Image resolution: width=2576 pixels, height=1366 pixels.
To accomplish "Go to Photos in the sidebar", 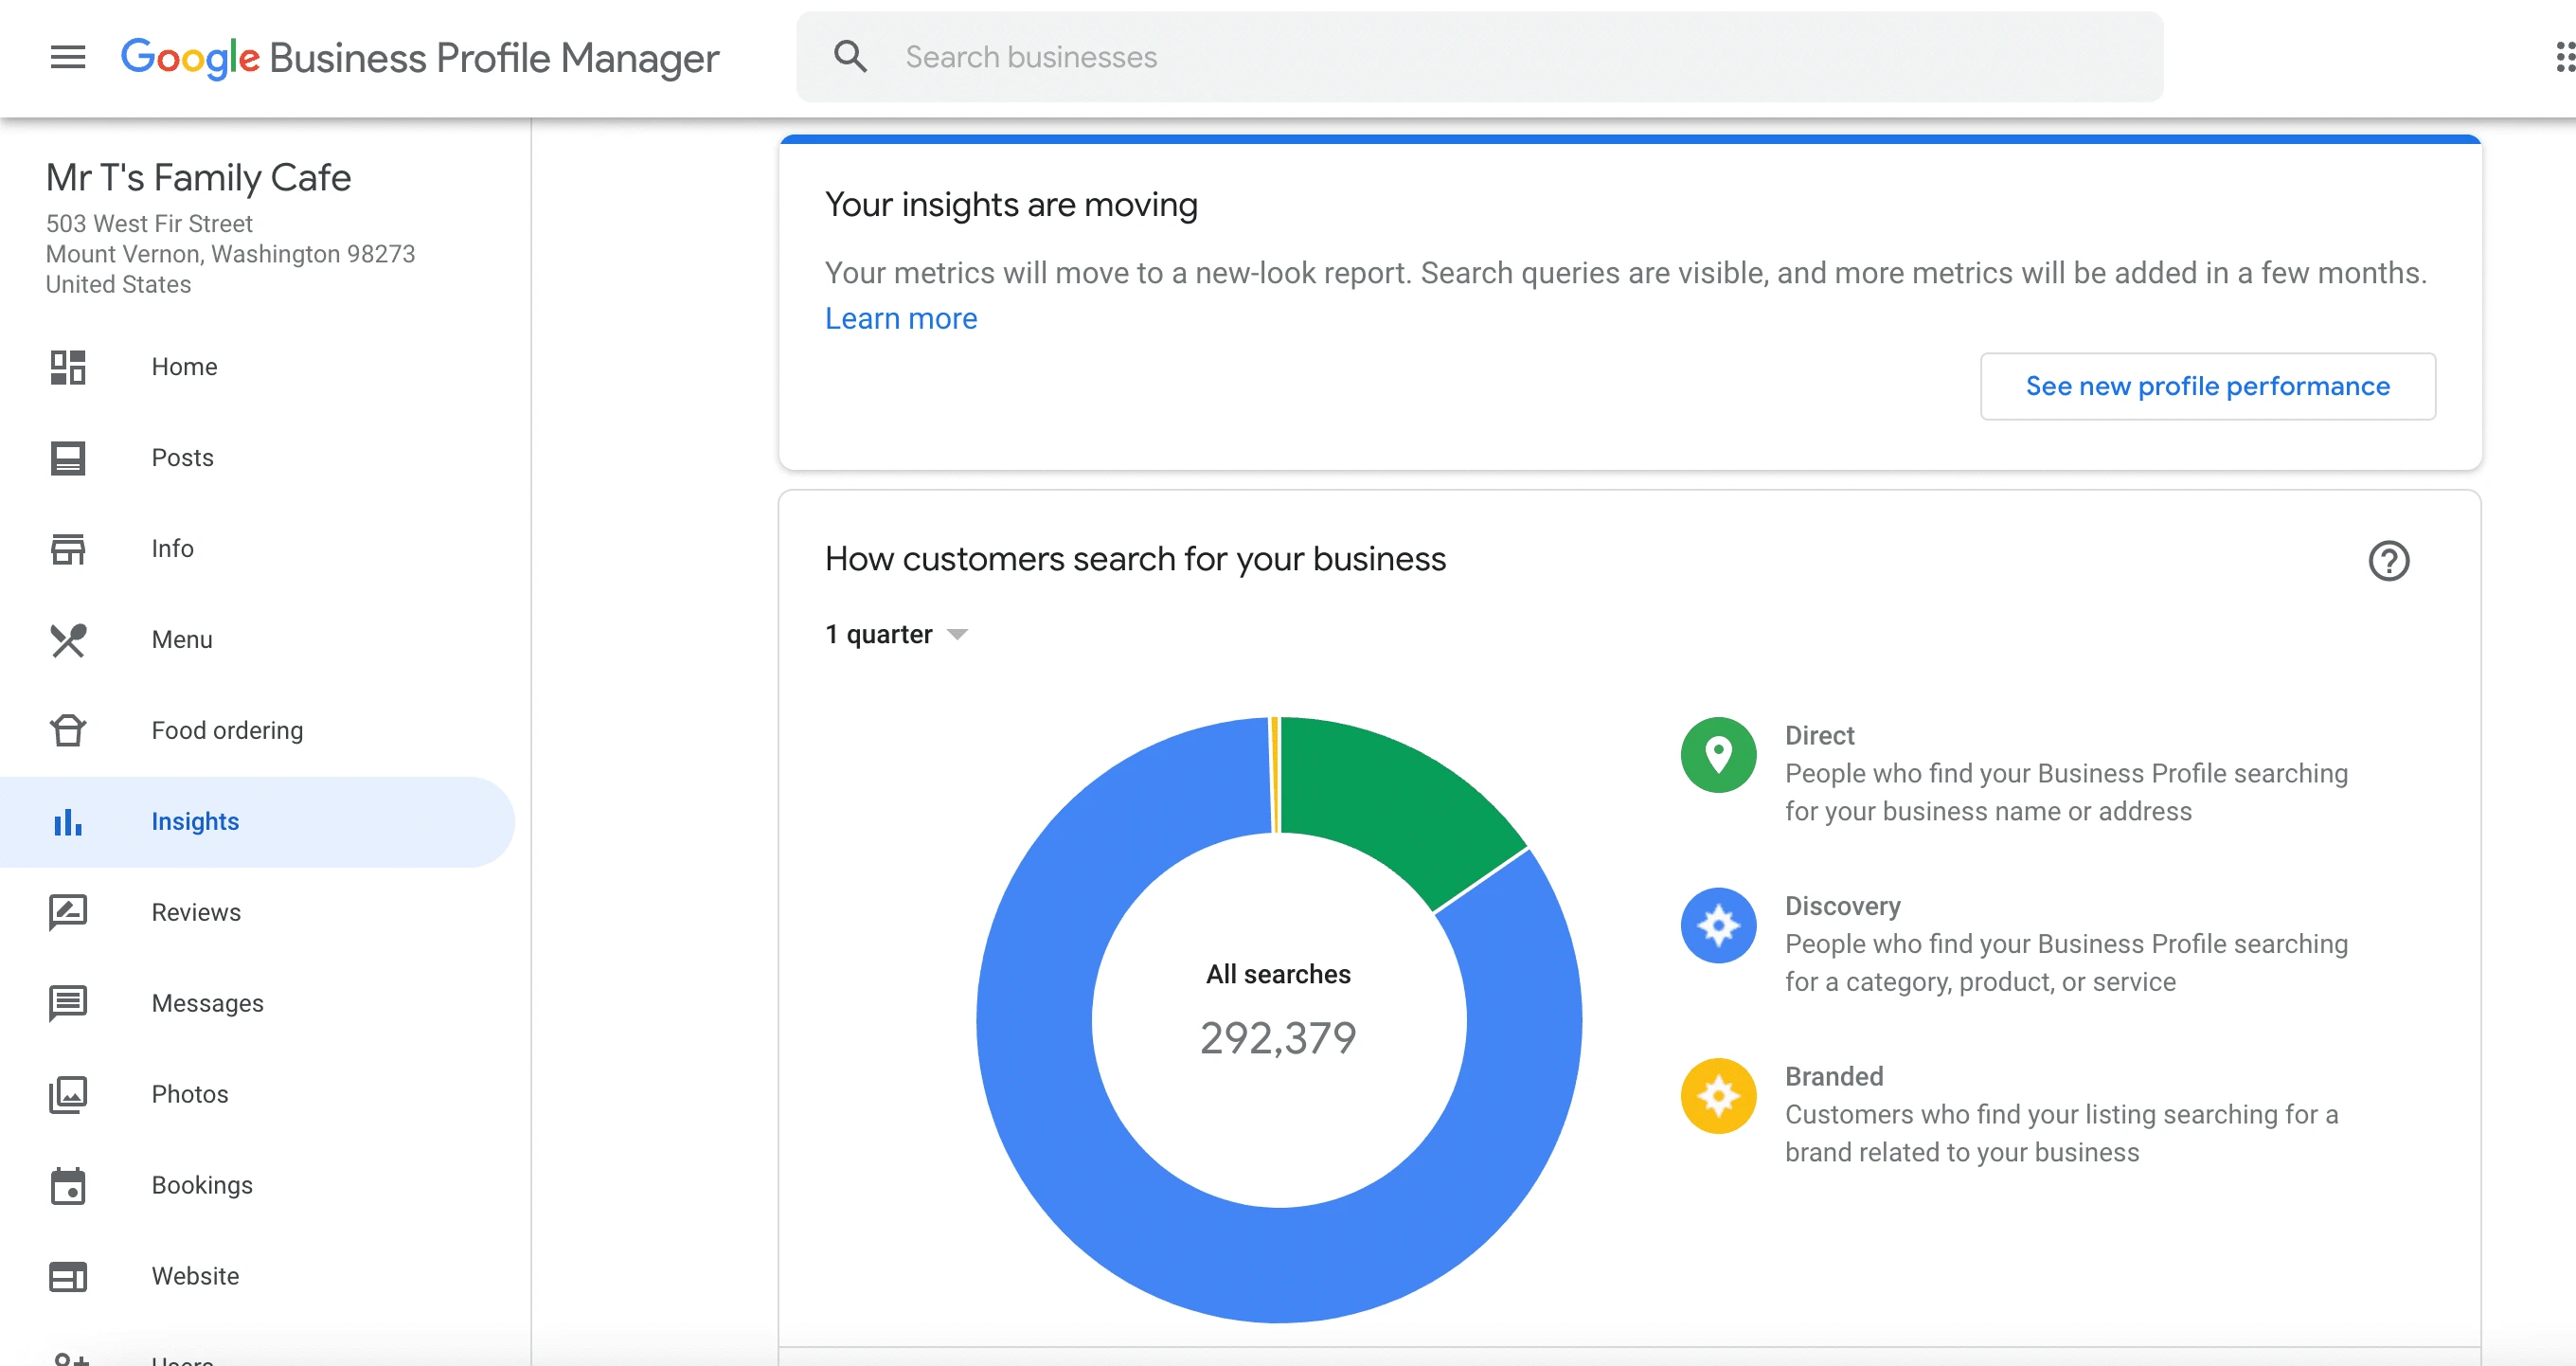I will pyautogui.click(x=190, y=1094).
